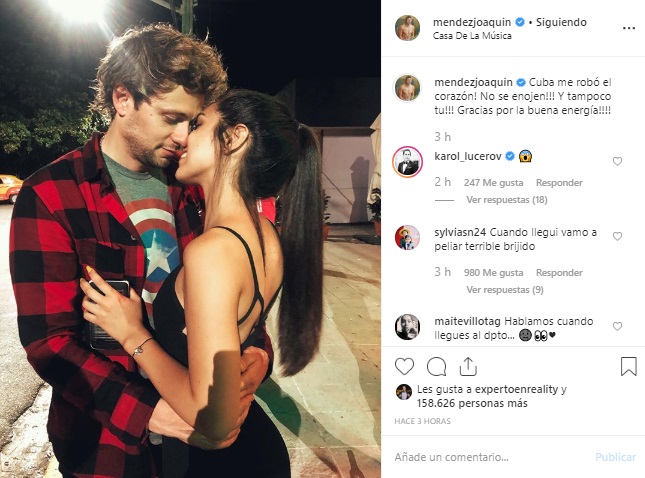
Task: Like karol_lucerov's comment
Action: coord(617,161)
